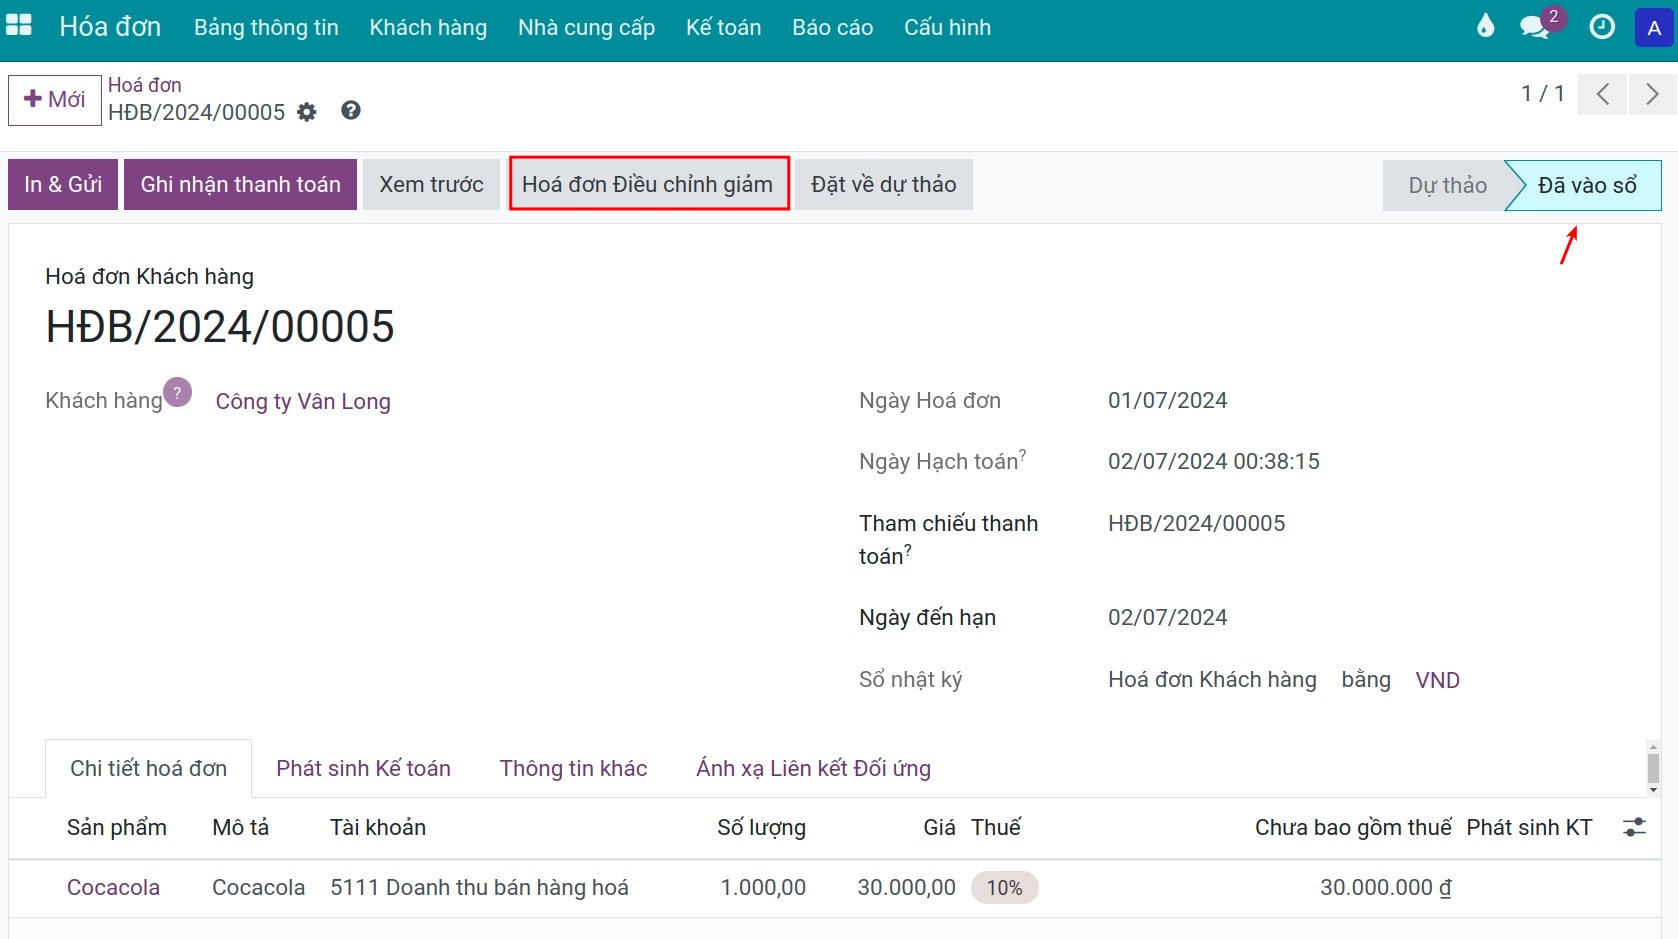Click Ghi nhận thanh toán button
1678x939 pixels.
tap(240, 184)
